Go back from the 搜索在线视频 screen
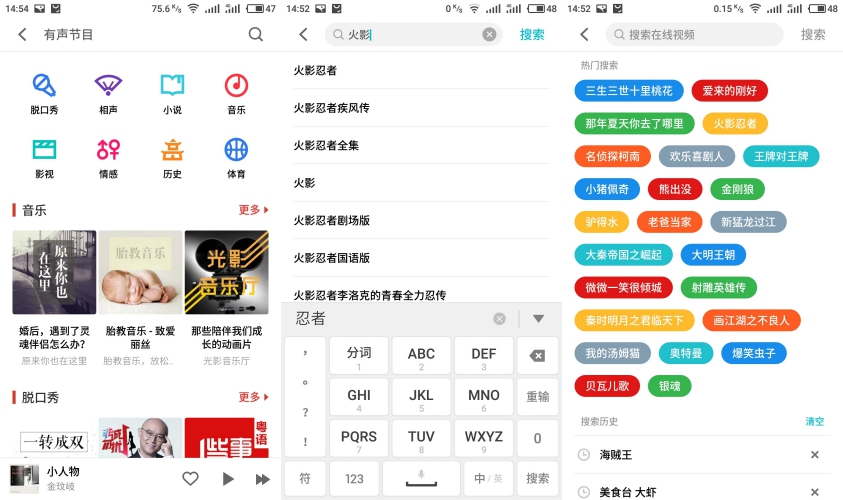This screenshot has height=500, width=843. pos(584,35)
